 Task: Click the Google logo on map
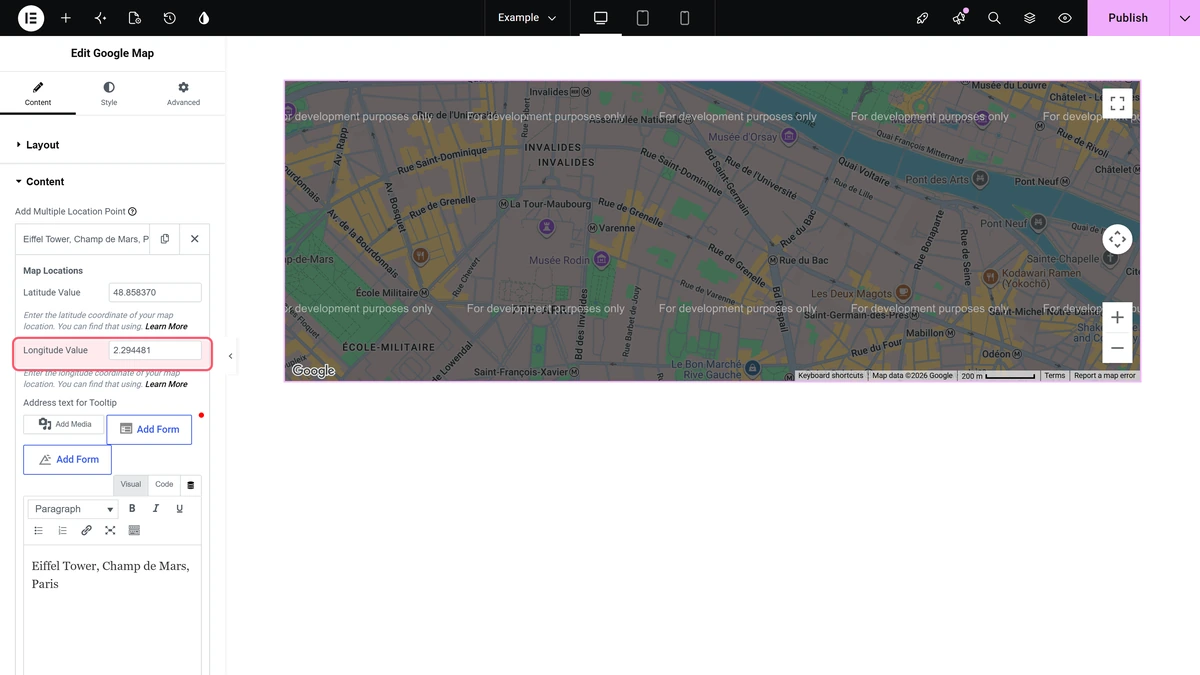tap(313, 371)
